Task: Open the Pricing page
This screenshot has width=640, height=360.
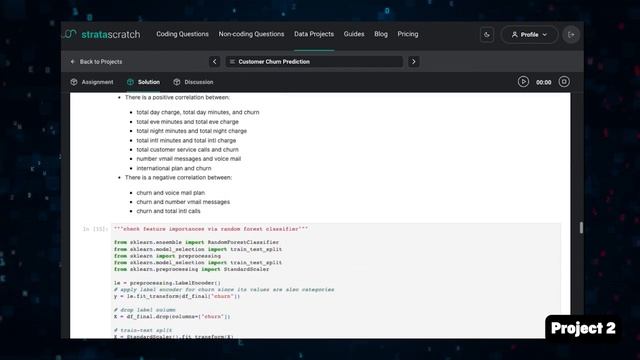Action: pos(408,34)
